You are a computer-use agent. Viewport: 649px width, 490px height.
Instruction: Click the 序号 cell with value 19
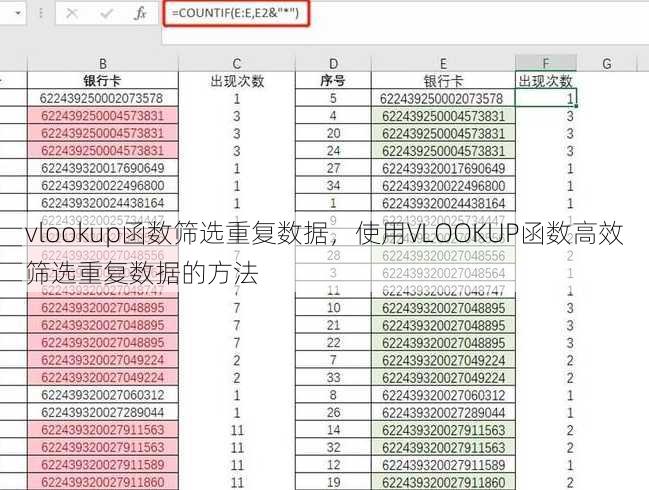tap(333, 482)
